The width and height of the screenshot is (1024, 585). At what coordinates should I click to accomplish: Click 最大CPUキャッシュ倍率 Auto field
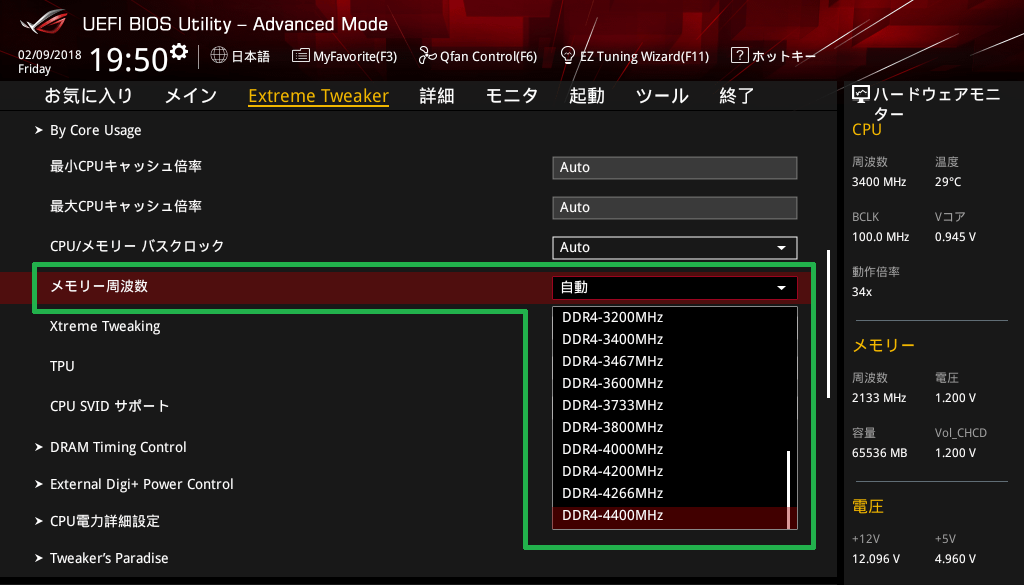tap(675, 207)
